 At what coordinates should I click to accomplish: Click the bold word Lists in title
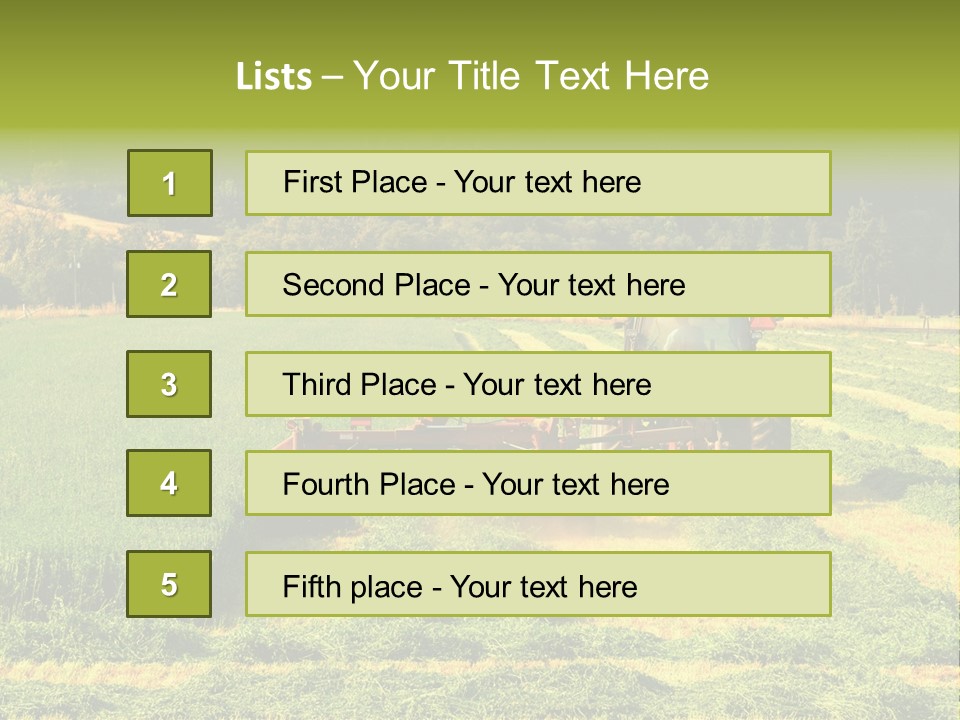pos(274,77)
